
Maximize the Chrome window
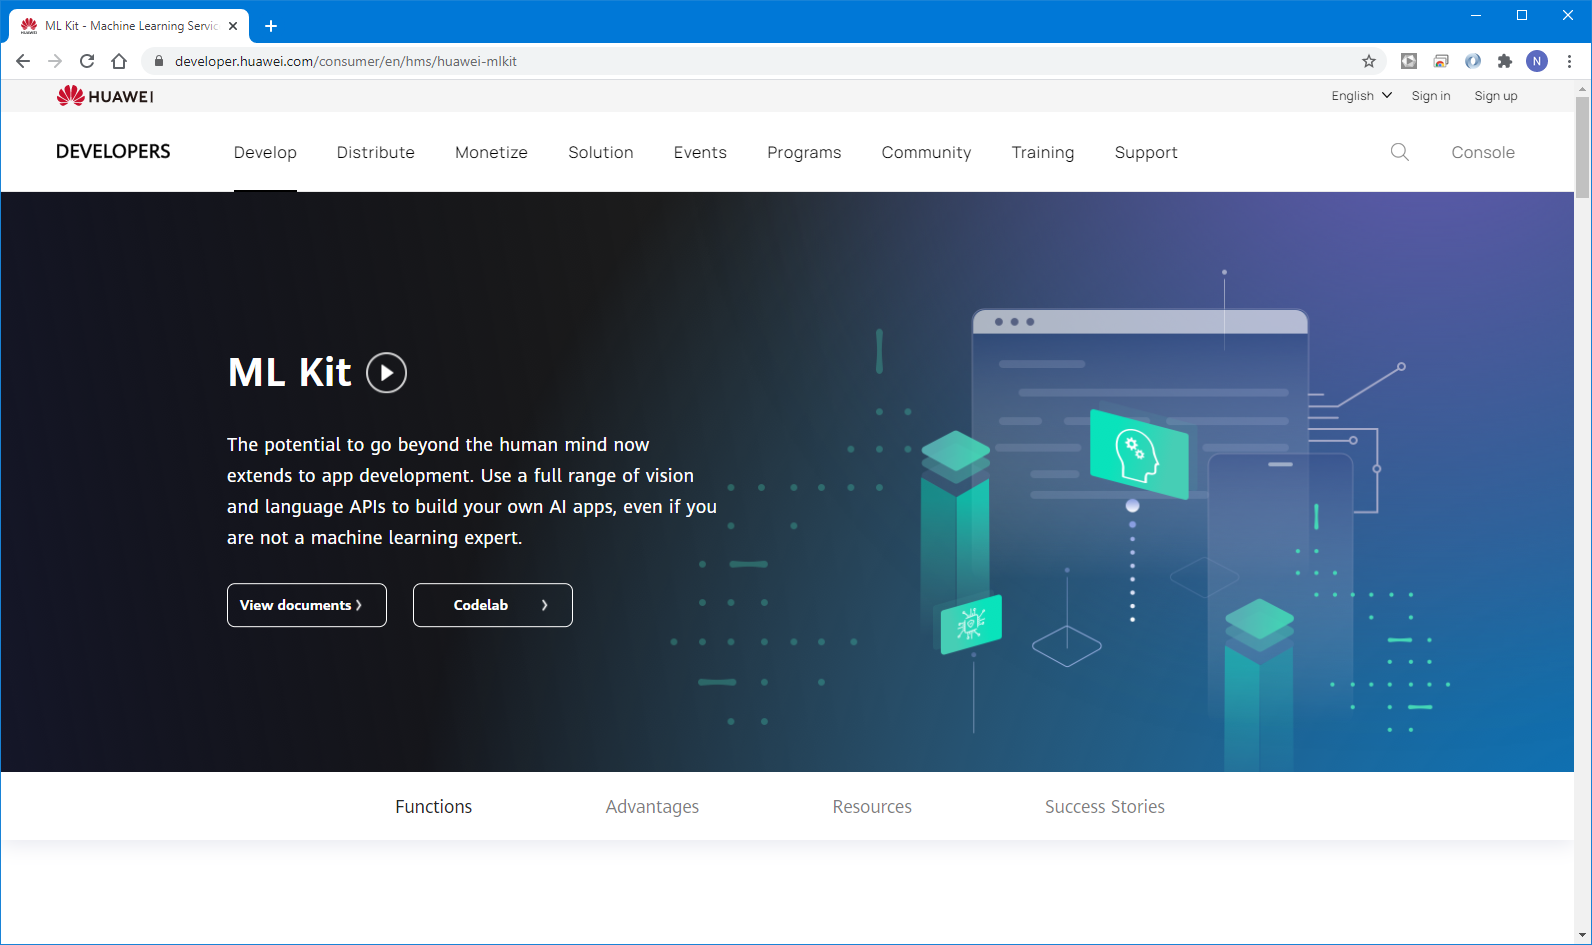pyautogui.click(x=1522, y=15)
